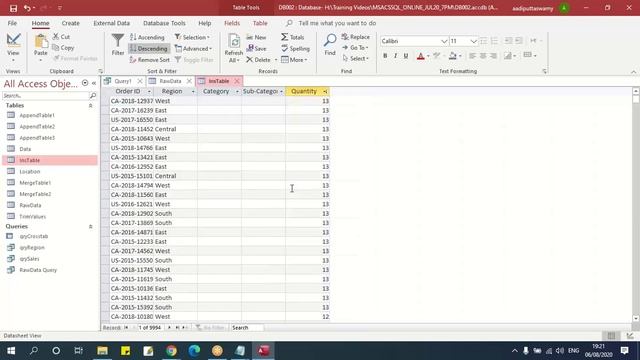The image size is (640, 360).
Task: Copy selection with Copy button
Action: pyautogui.click(x=63, y=48)
